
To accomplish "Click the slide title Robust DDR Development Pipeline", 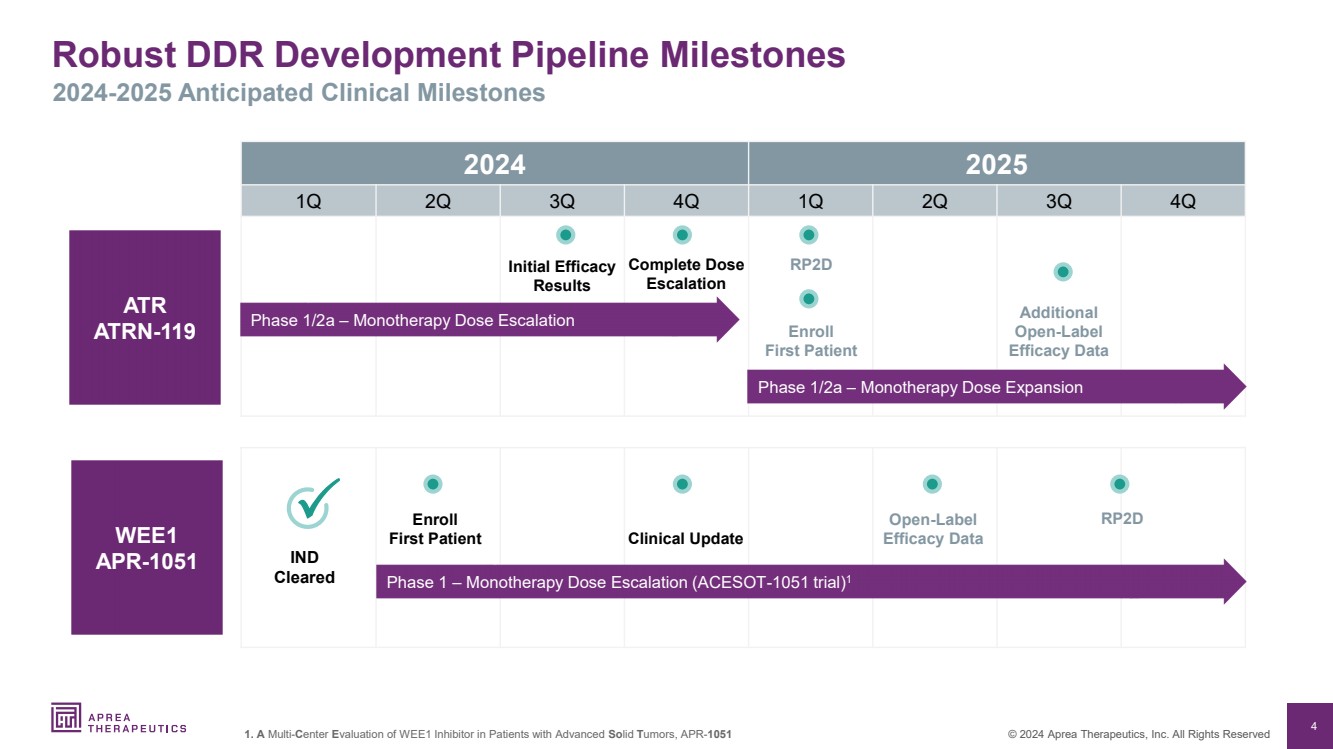I will click(448, 55).
